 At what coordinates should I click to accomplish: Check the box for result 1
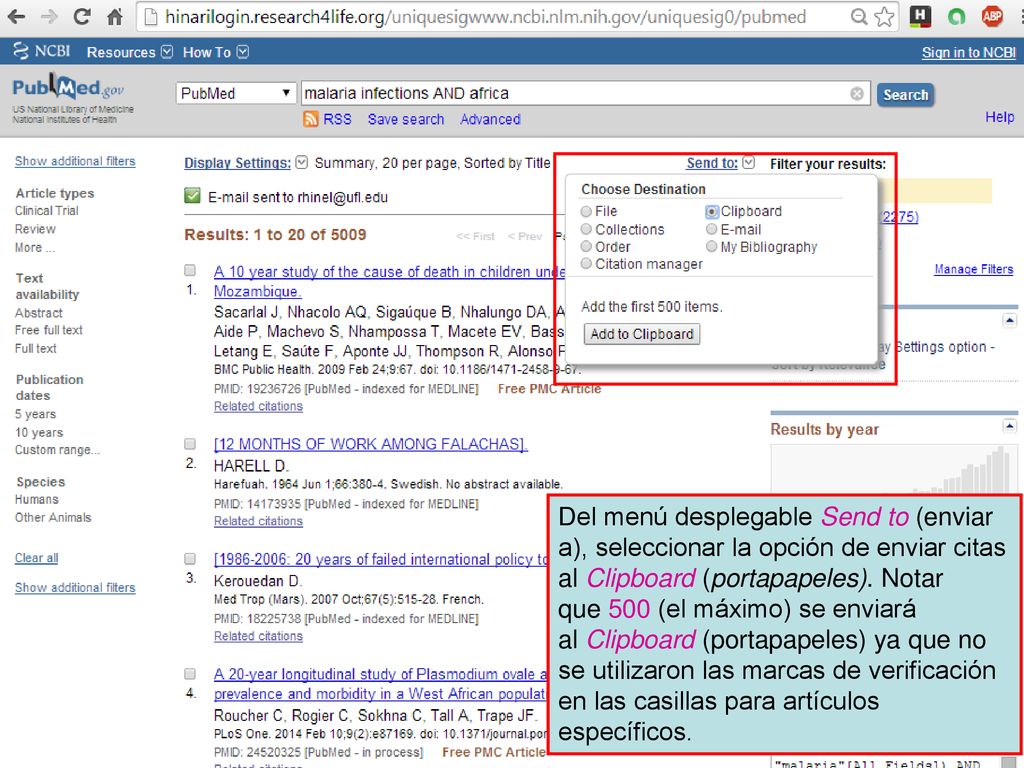[x=190, y=270]
